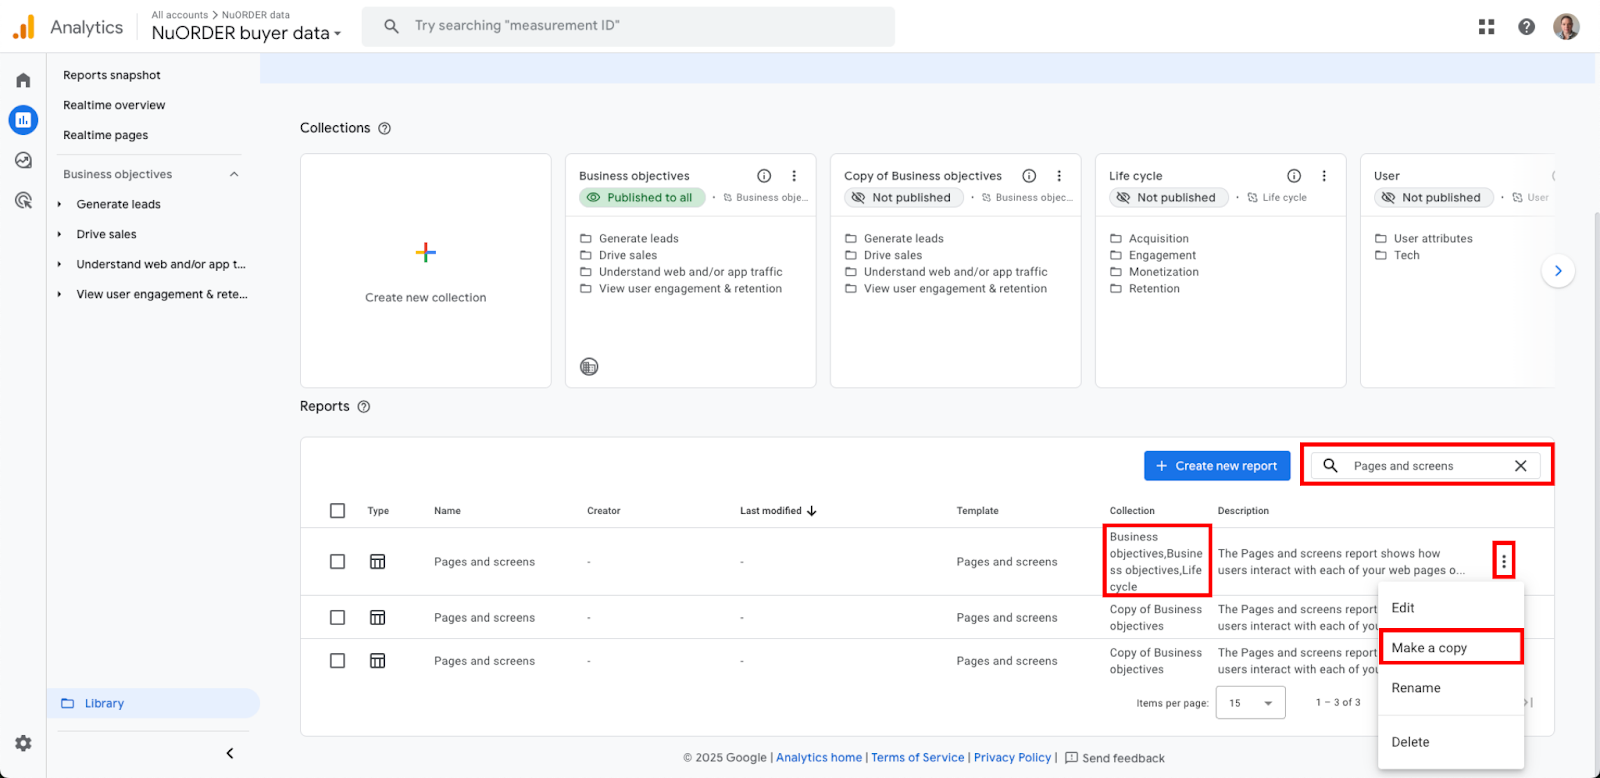Choose Make a copy from the menu
Screen dimensions: 1600x778
pyautogui.click(x=1450, y=647)
